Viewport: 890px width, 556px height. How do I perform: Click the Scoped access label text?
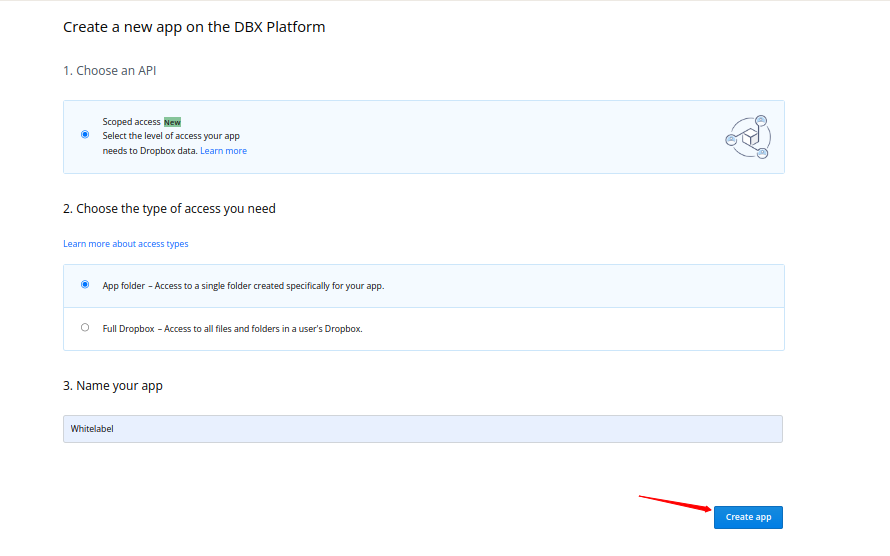coord(131,122)
